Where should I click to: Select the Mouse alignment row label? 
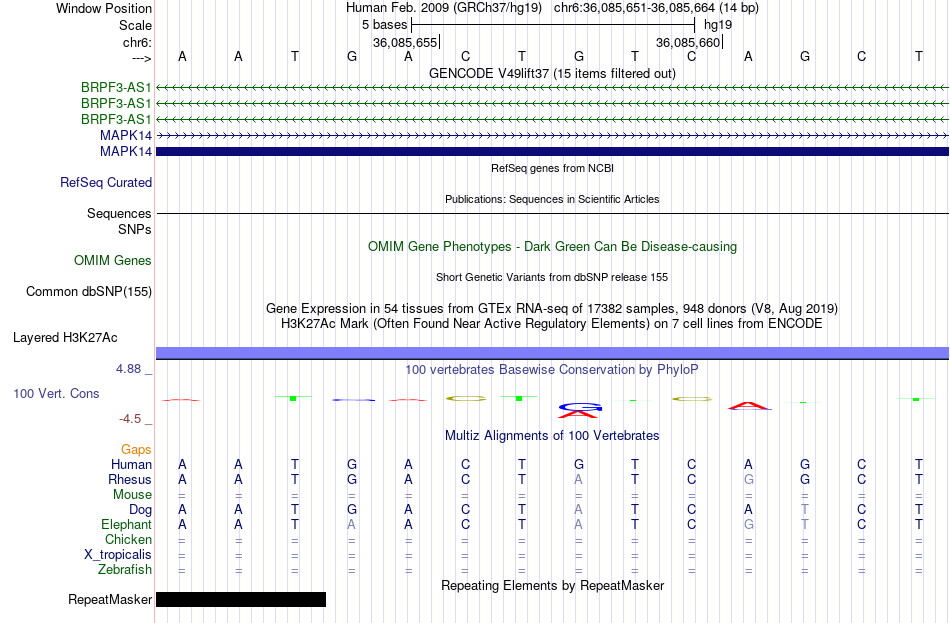[132, 495]
